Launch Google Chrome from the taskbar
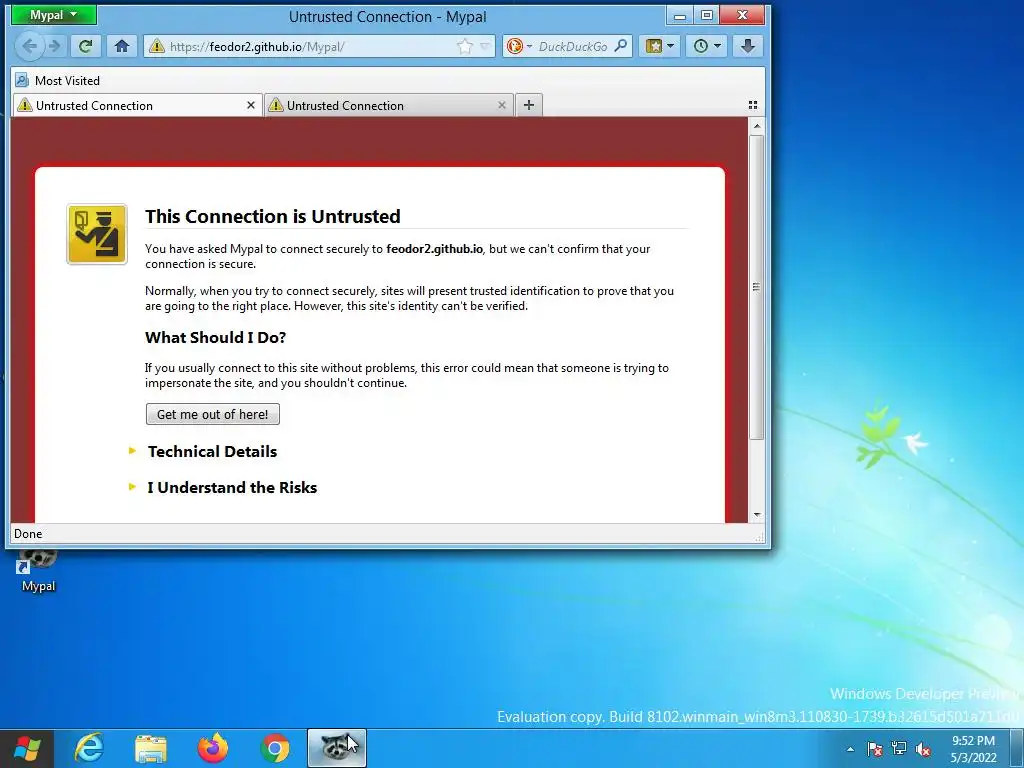 [275, 748]
